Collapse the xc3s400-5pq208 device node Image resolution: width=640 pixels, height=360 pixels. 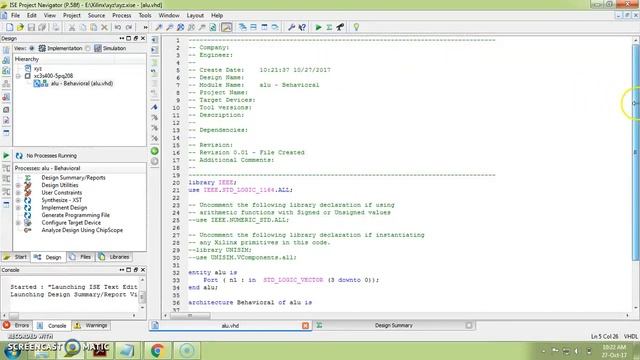(18, 76)
